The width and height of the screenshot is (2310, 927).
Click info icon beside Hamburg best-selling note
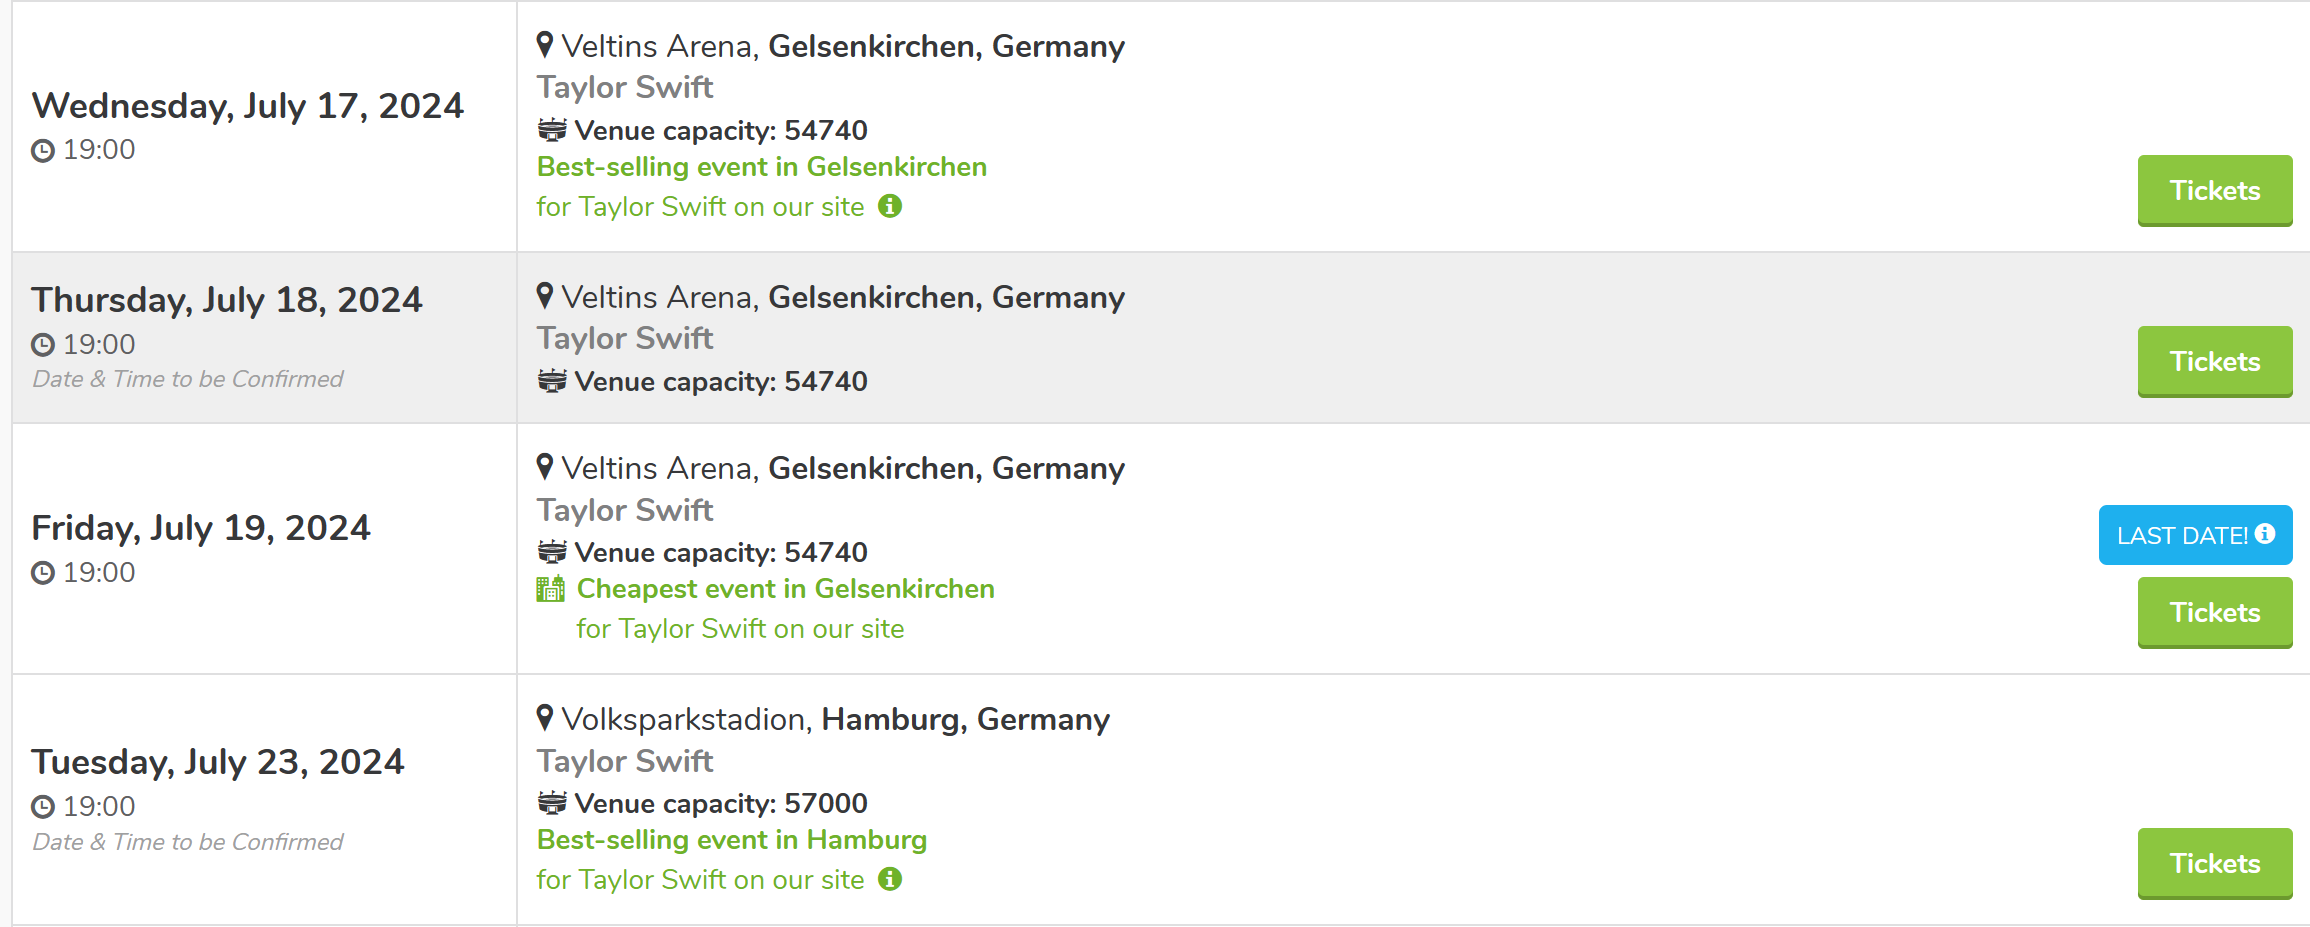coord(890,879)
